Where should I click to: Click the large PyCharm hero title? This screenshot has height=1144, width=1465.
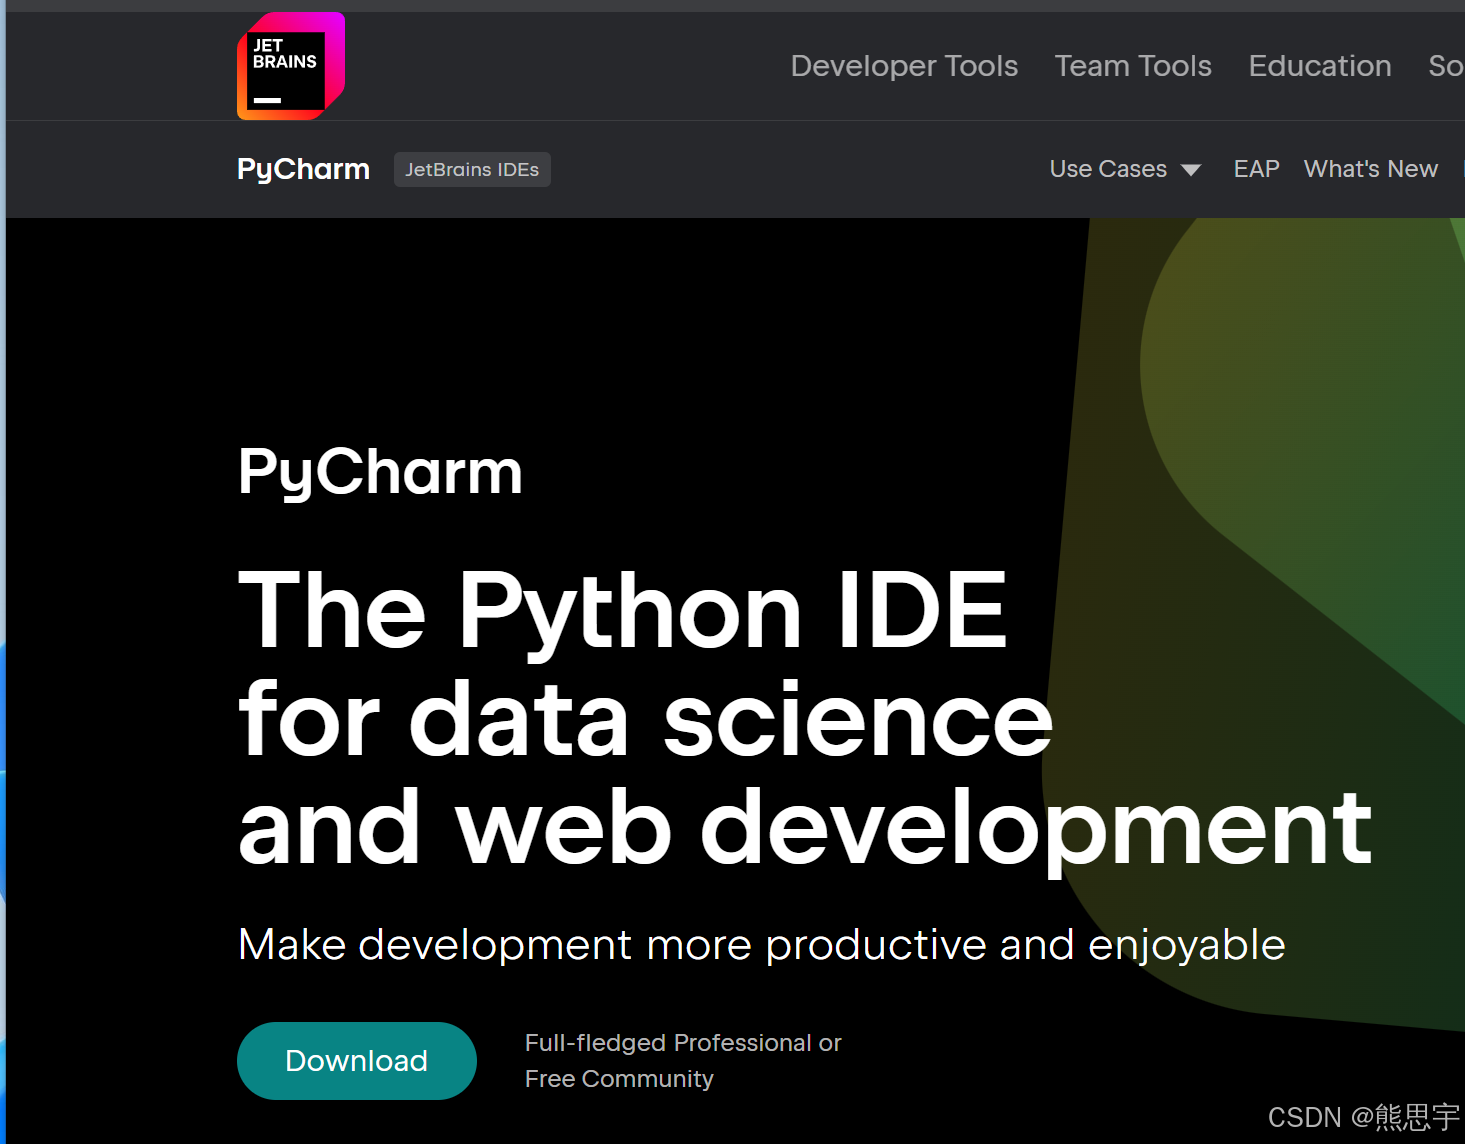tap(380, 472)
